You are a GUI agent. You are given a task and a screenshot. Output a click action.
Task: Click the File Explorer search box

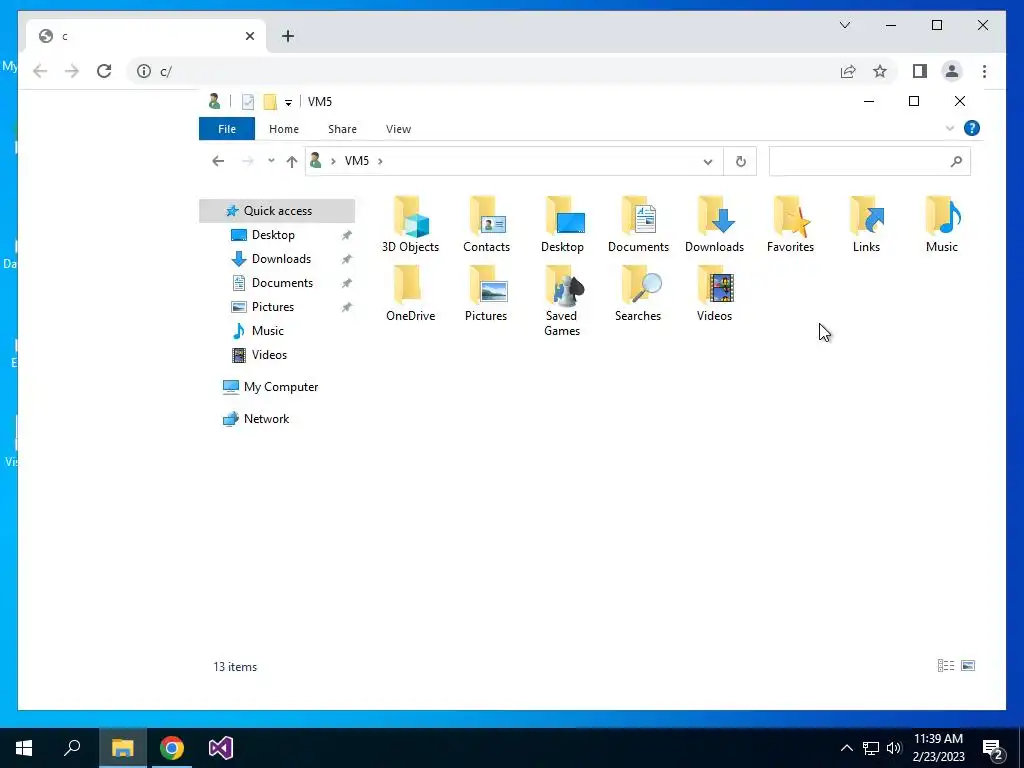[869, 161]
